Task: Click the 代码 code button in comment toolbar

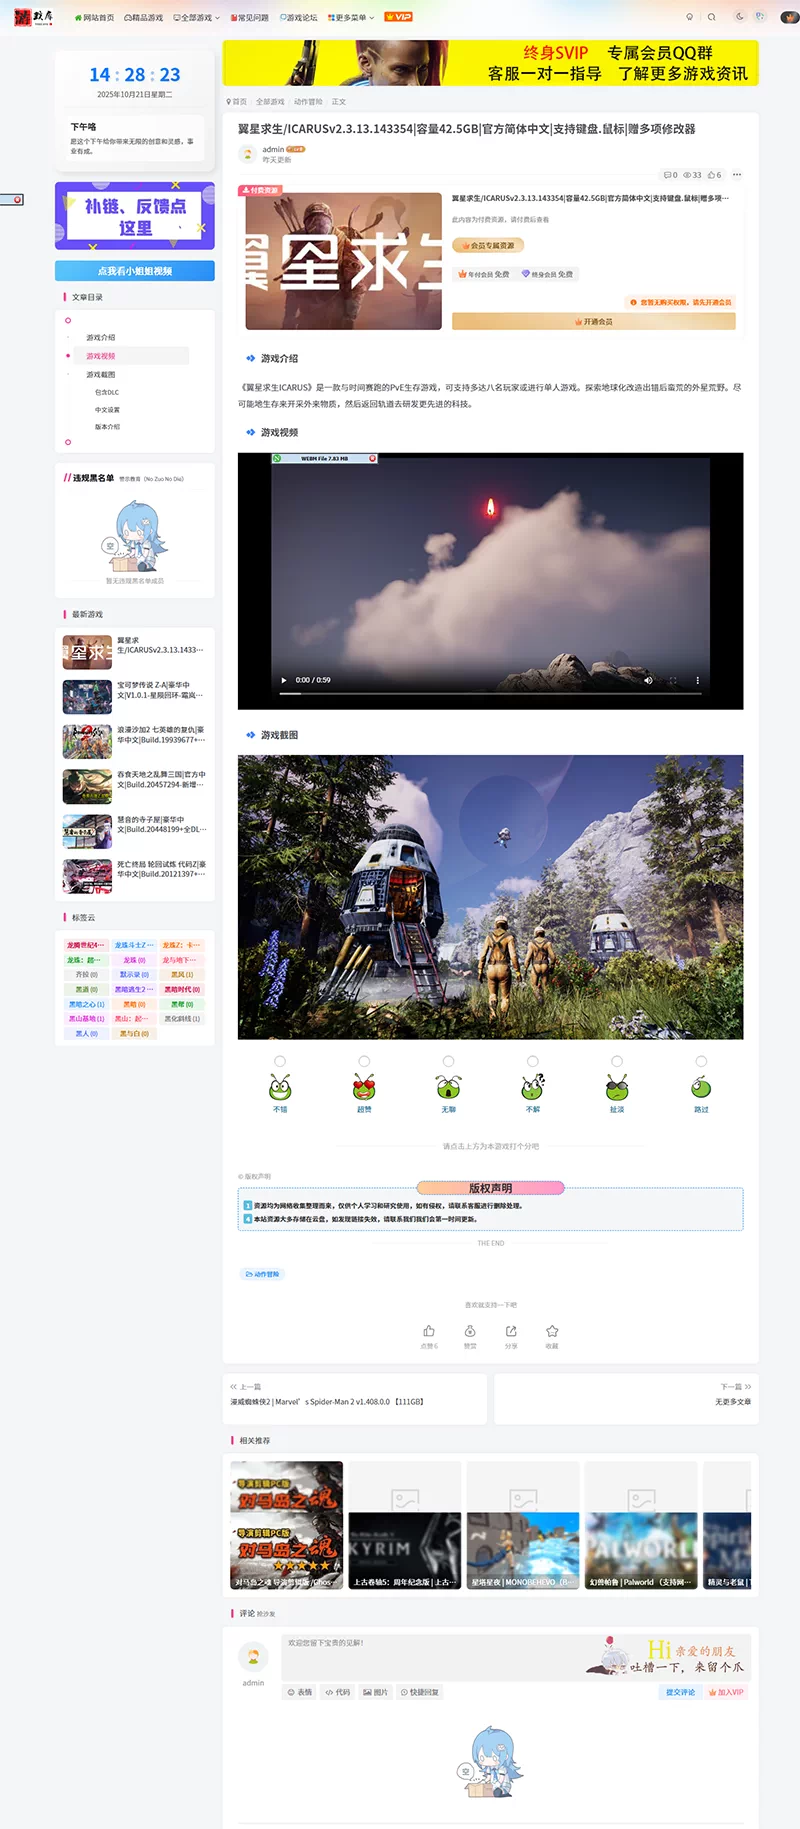Action: (338, 1692)
